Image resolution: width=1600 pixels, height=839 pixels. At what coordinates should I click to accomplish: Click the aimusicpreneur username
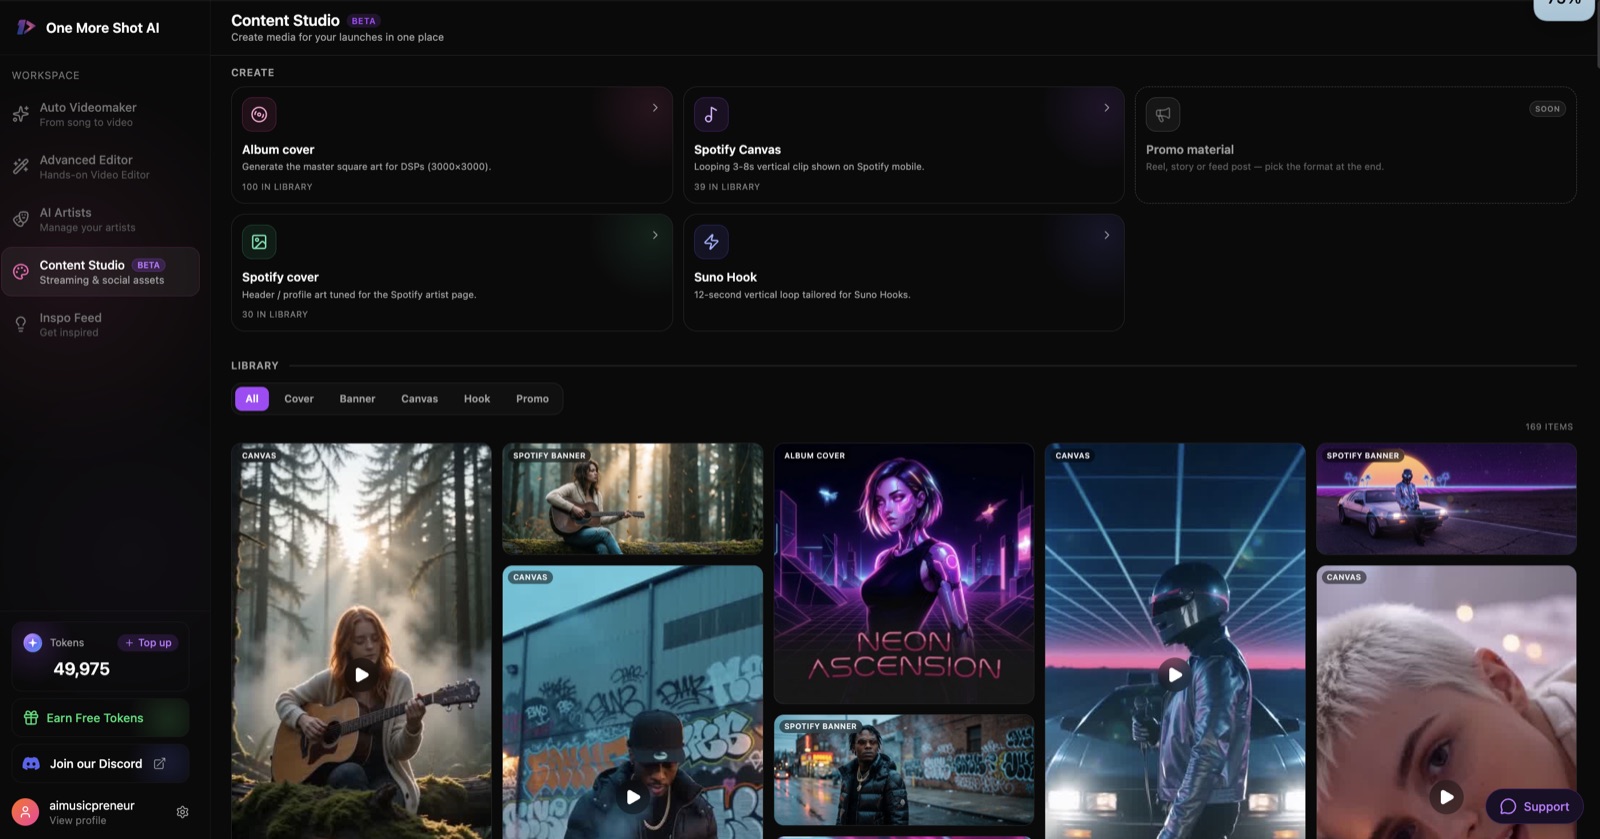coord(92,806)
